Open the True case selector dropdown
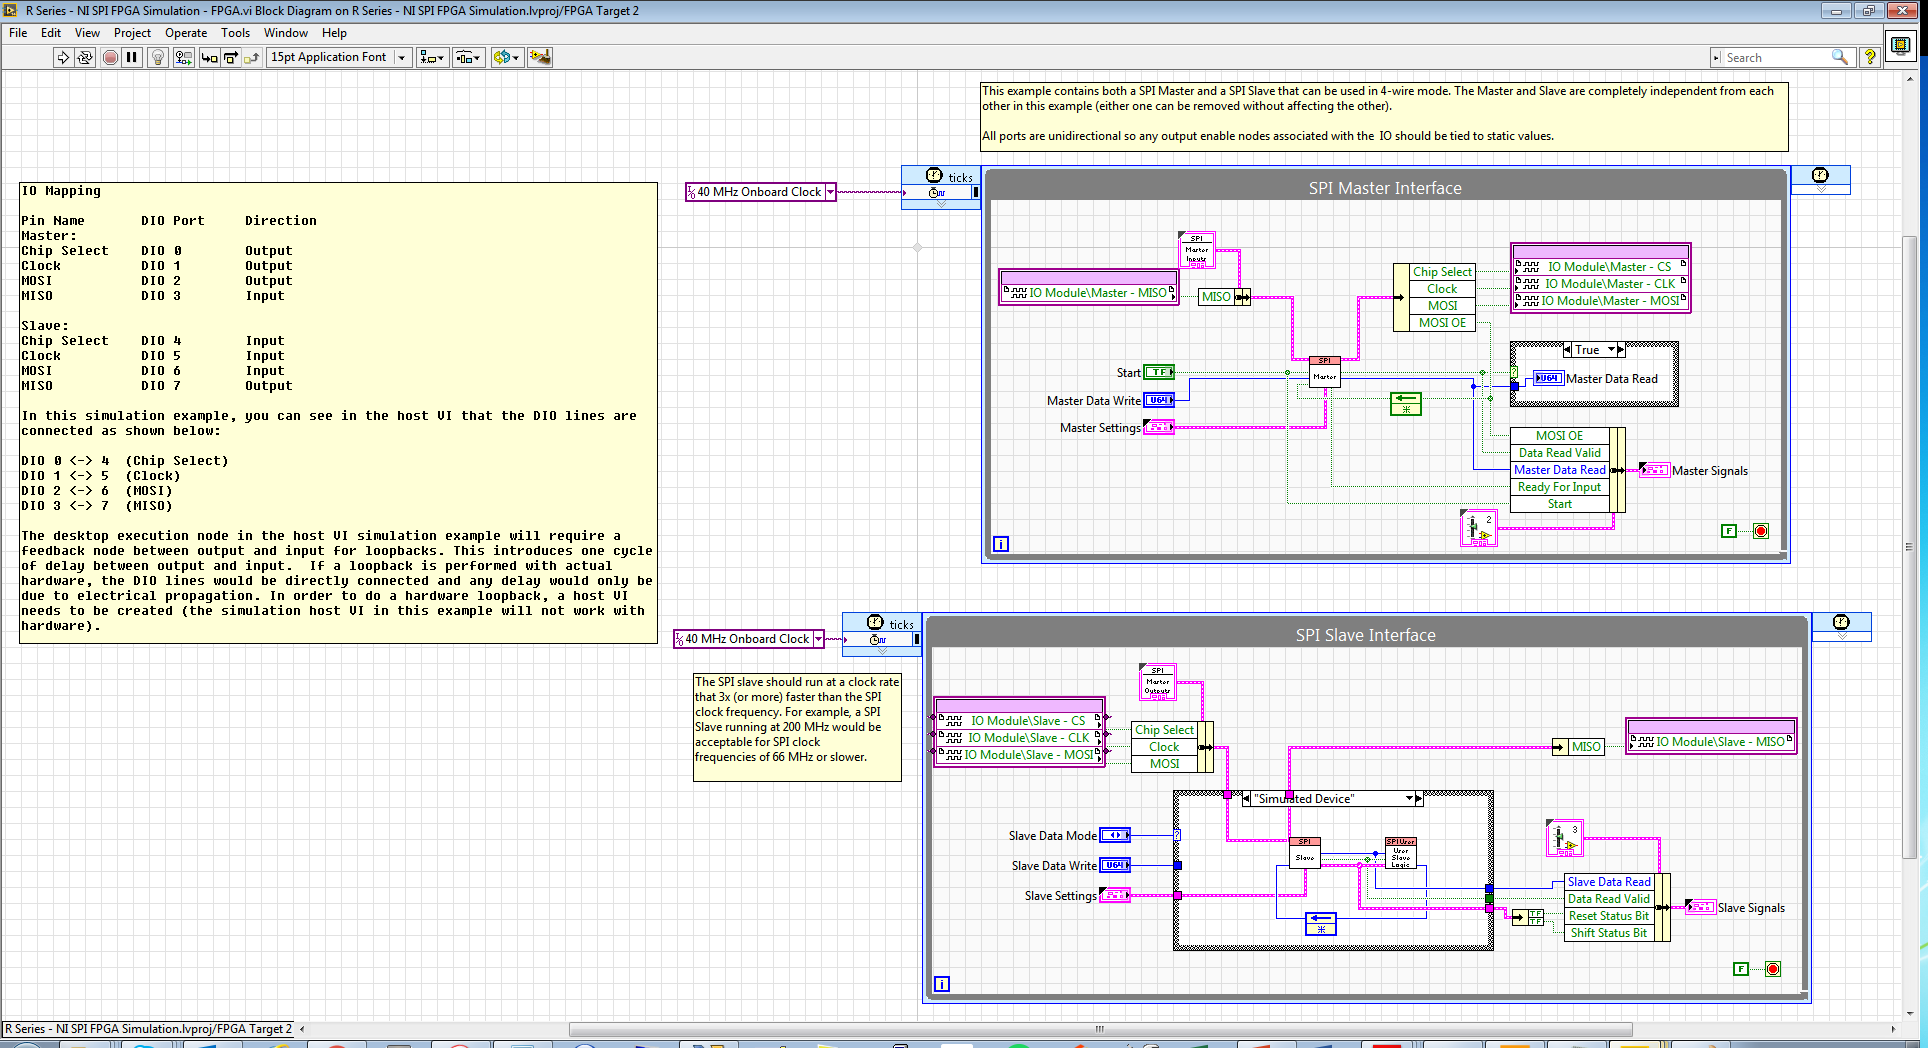The width and height of the screenshot is (1928, 1048). pyautogui.click(x=1612, y=350)
